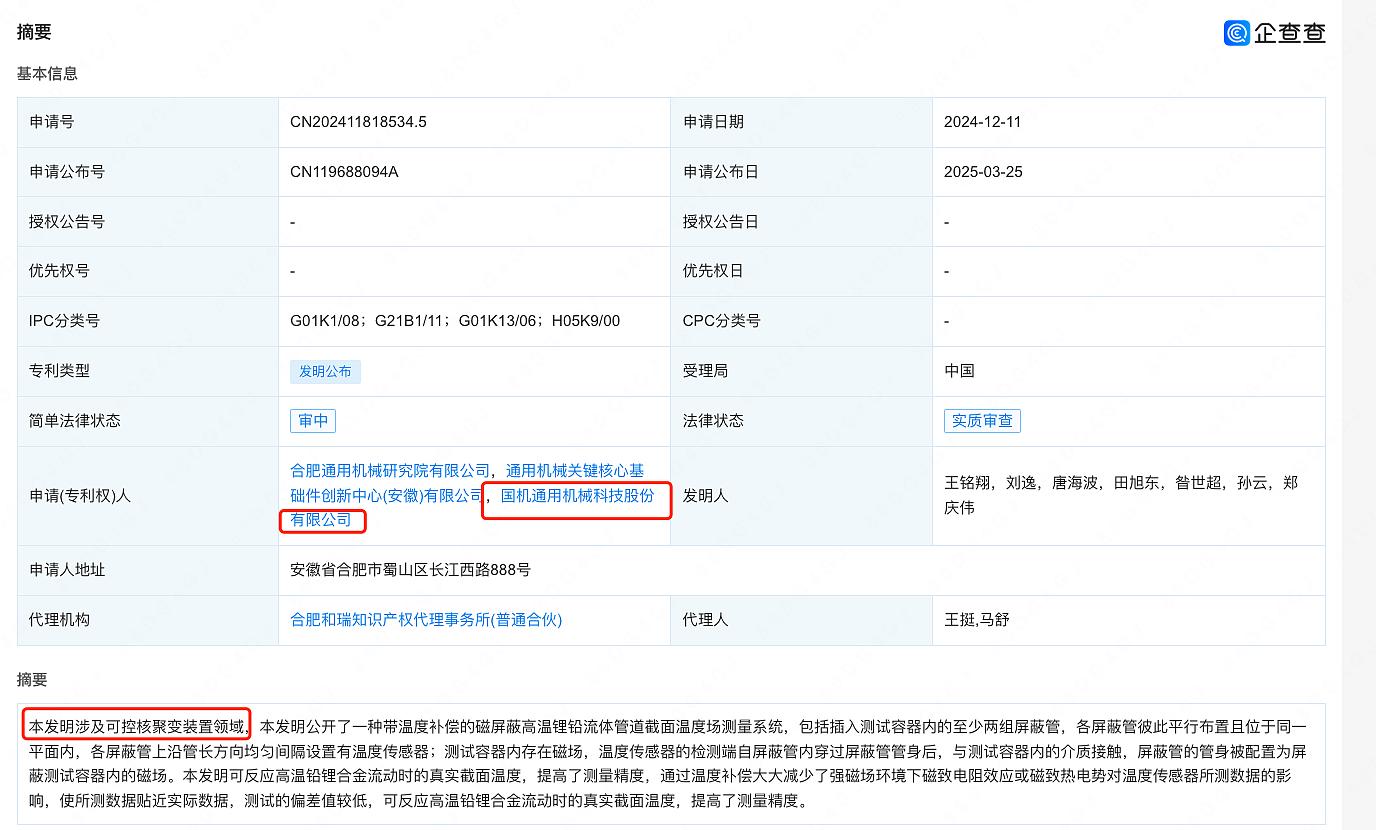
Task: Click the top 摘要 page heading
Action: pos(34,32)
